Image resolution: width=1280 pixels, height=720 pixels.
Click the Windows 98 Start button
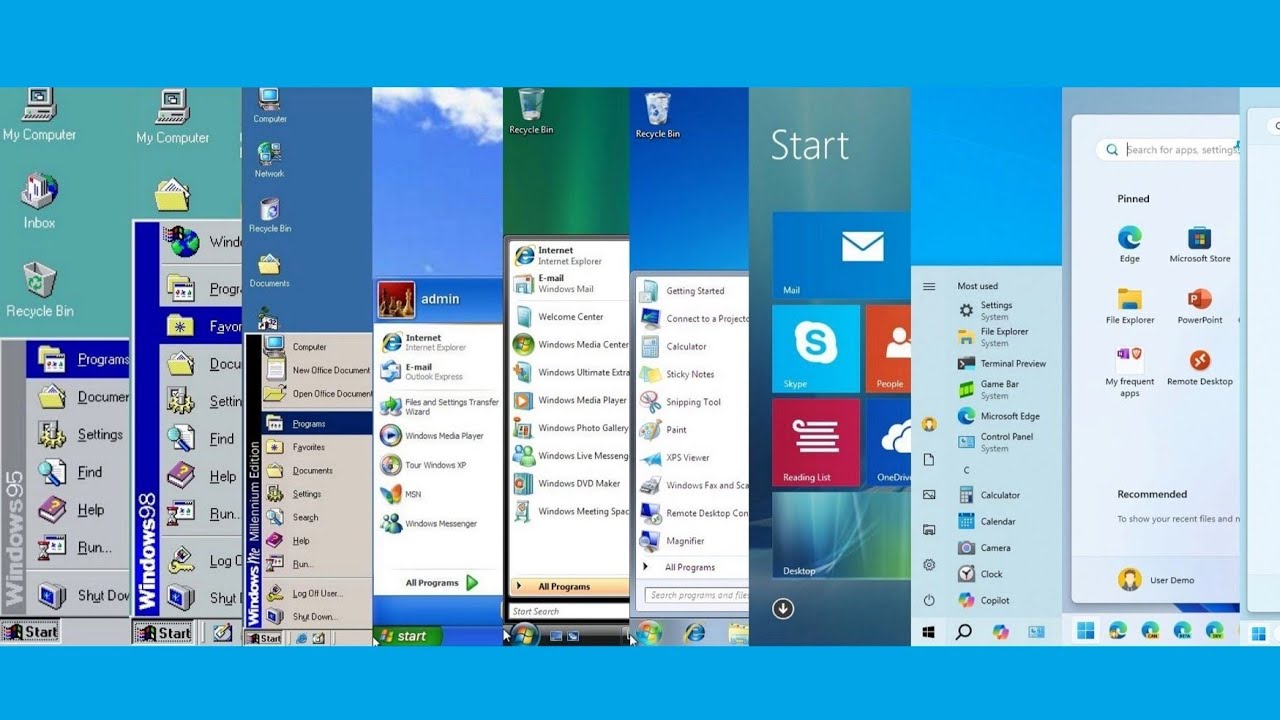[x=164, y=633]
